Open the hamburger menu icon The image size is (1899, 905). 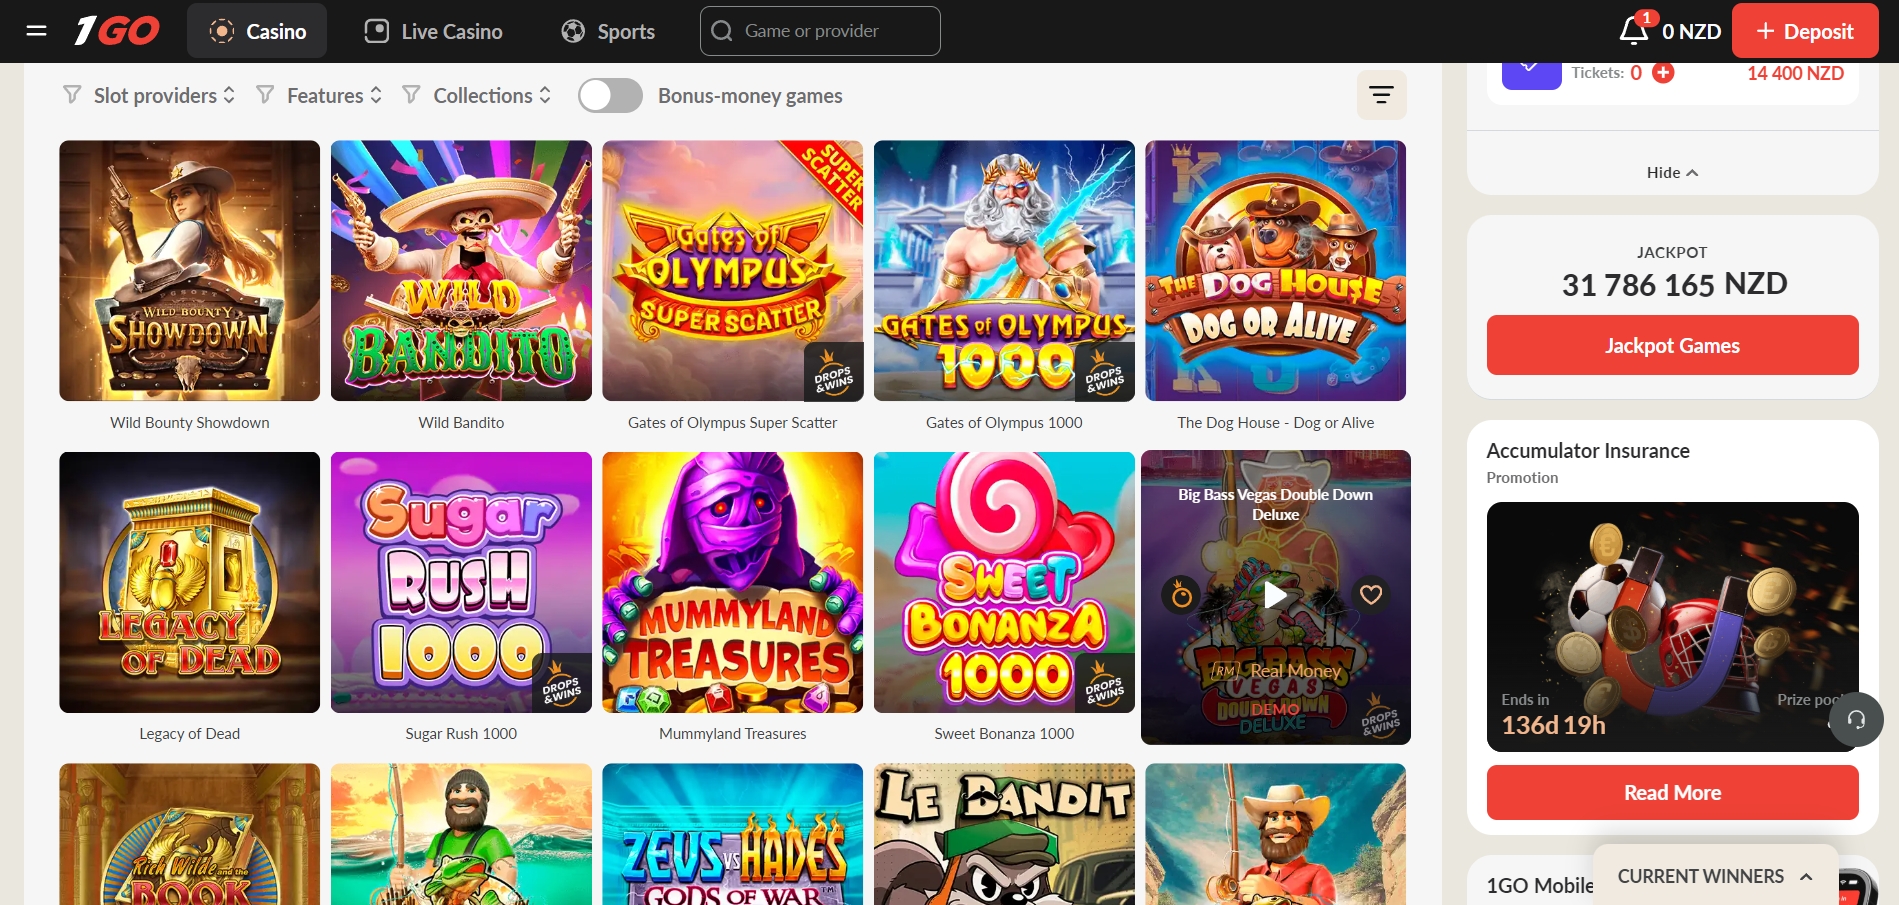coord(37,31)
